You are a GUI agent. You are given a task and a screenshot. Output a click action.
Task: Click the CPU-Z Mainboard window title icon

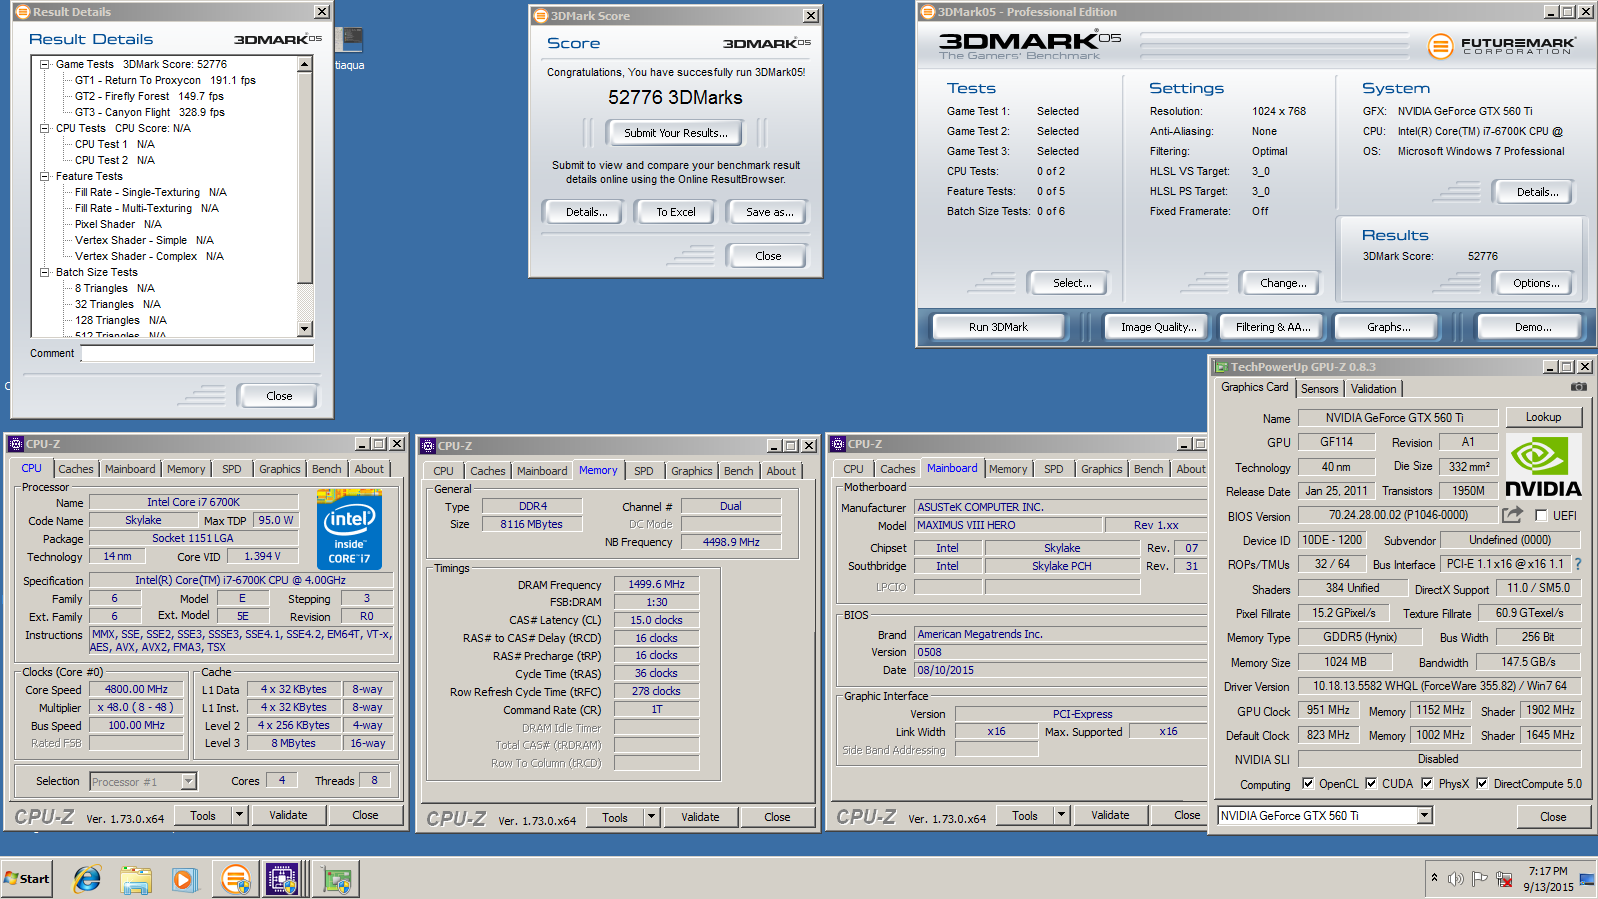pos(839,444)
